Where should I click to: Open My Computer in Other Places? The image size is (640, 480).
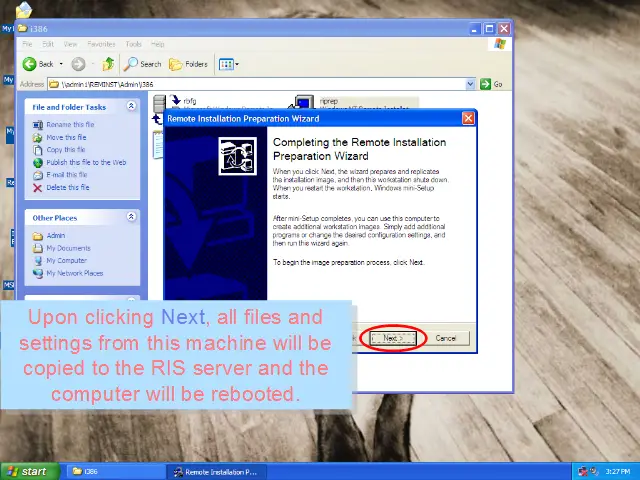pyautogui.click(x=67, y=260)
